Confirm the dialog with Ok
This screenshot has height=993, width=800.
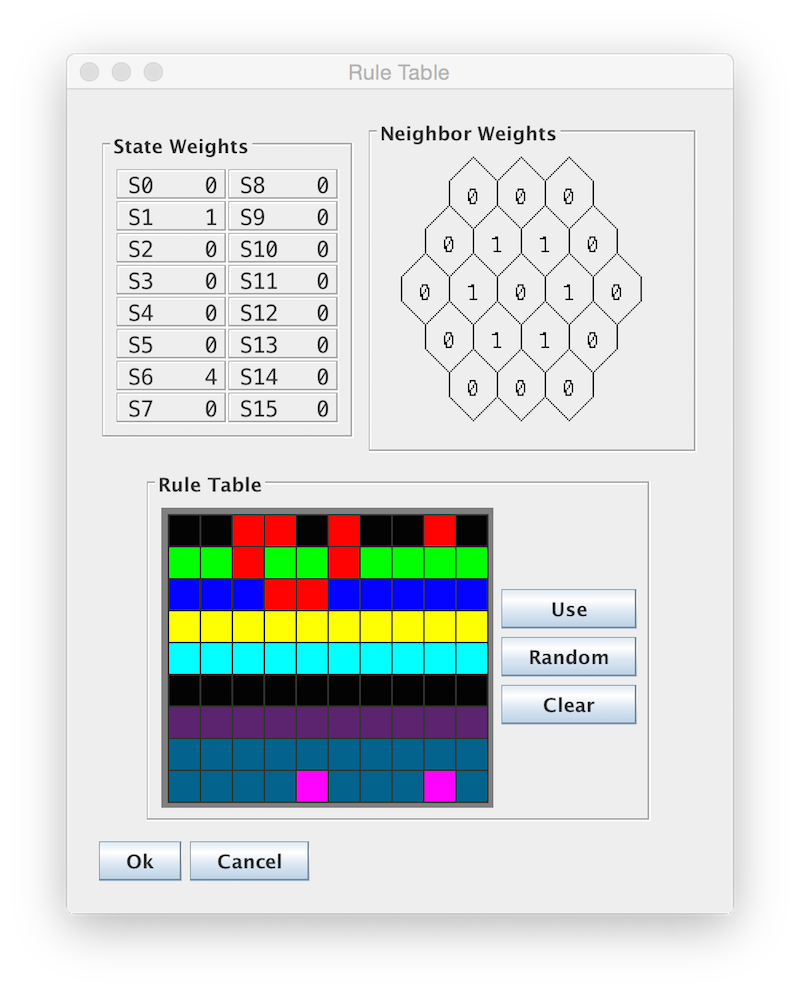tap(139, 861)
